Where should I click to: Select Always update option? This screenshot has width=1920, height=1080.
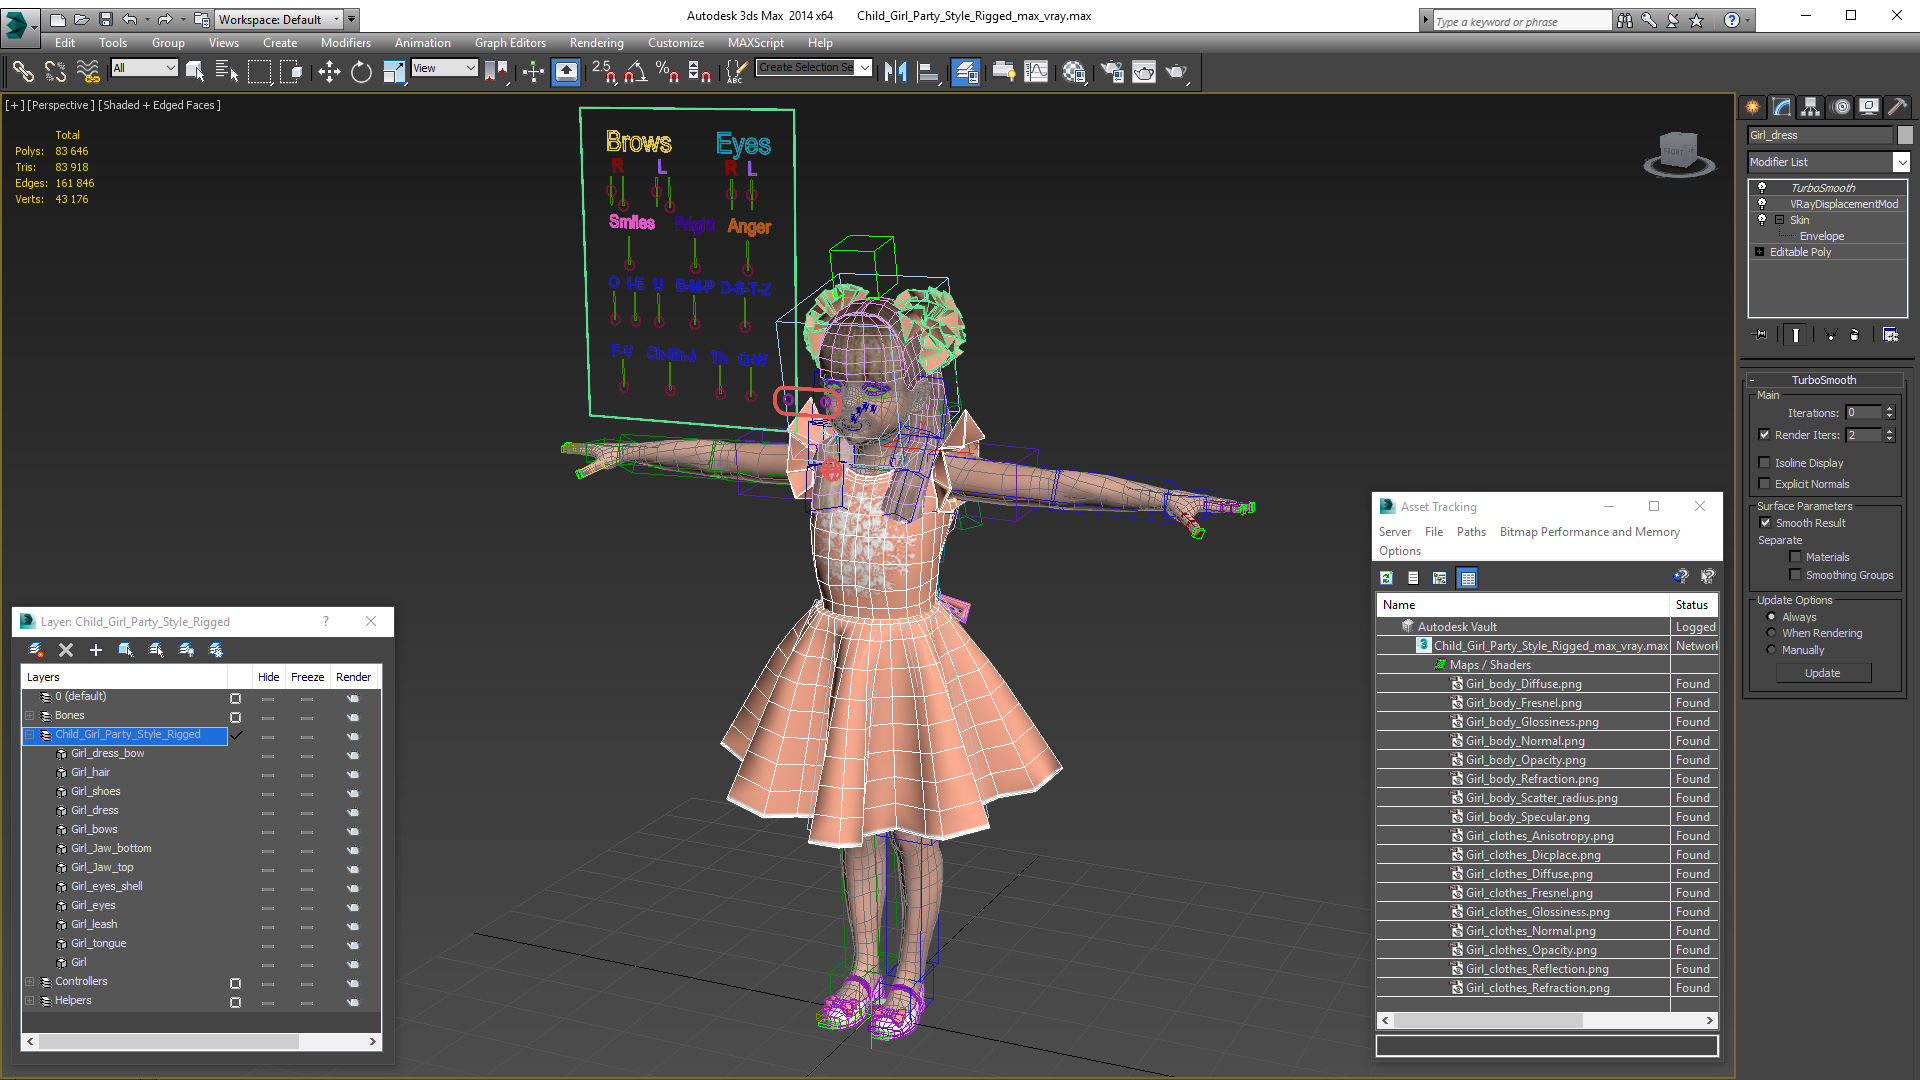pos(1772,617)
